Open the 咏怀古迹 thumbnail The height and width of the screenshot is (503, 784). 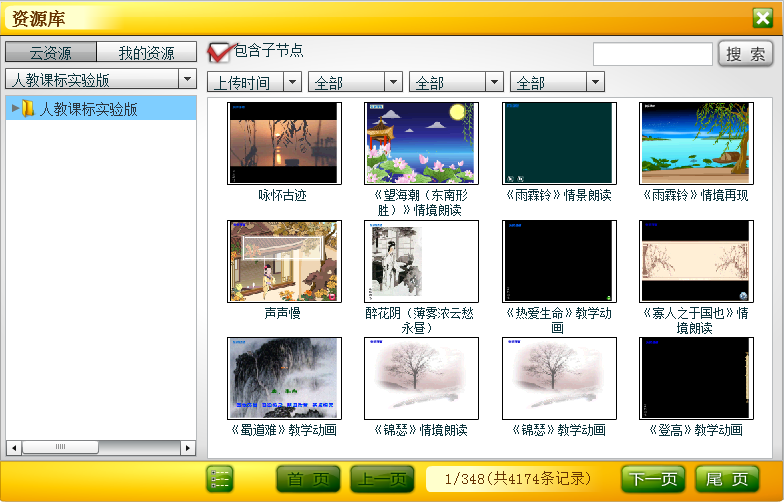coord(283,143)
